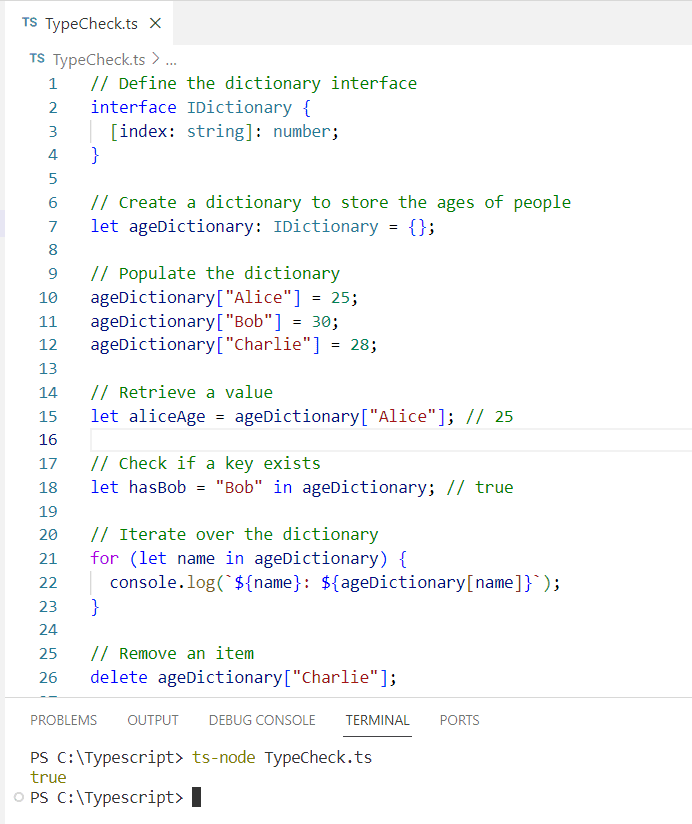Click the 'ts-node' command in the terminal
The height and width of the screenshot is (824, 692).
[224, 757]
